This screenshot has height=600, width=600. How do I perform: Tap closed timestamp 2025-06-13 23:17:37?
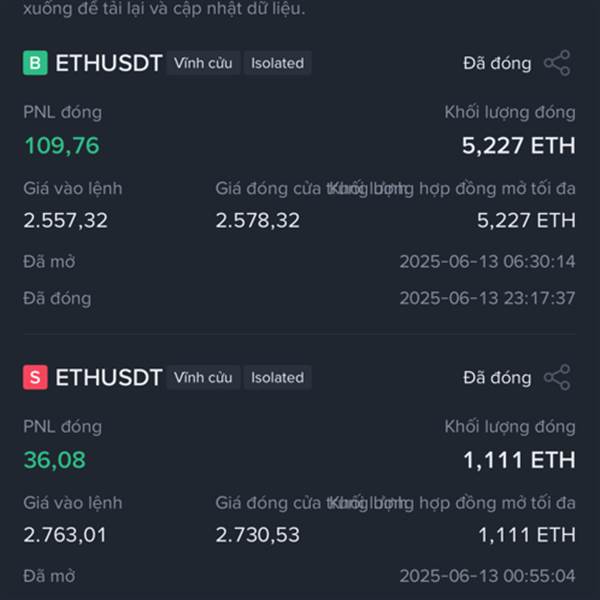(x=487, y=298)
